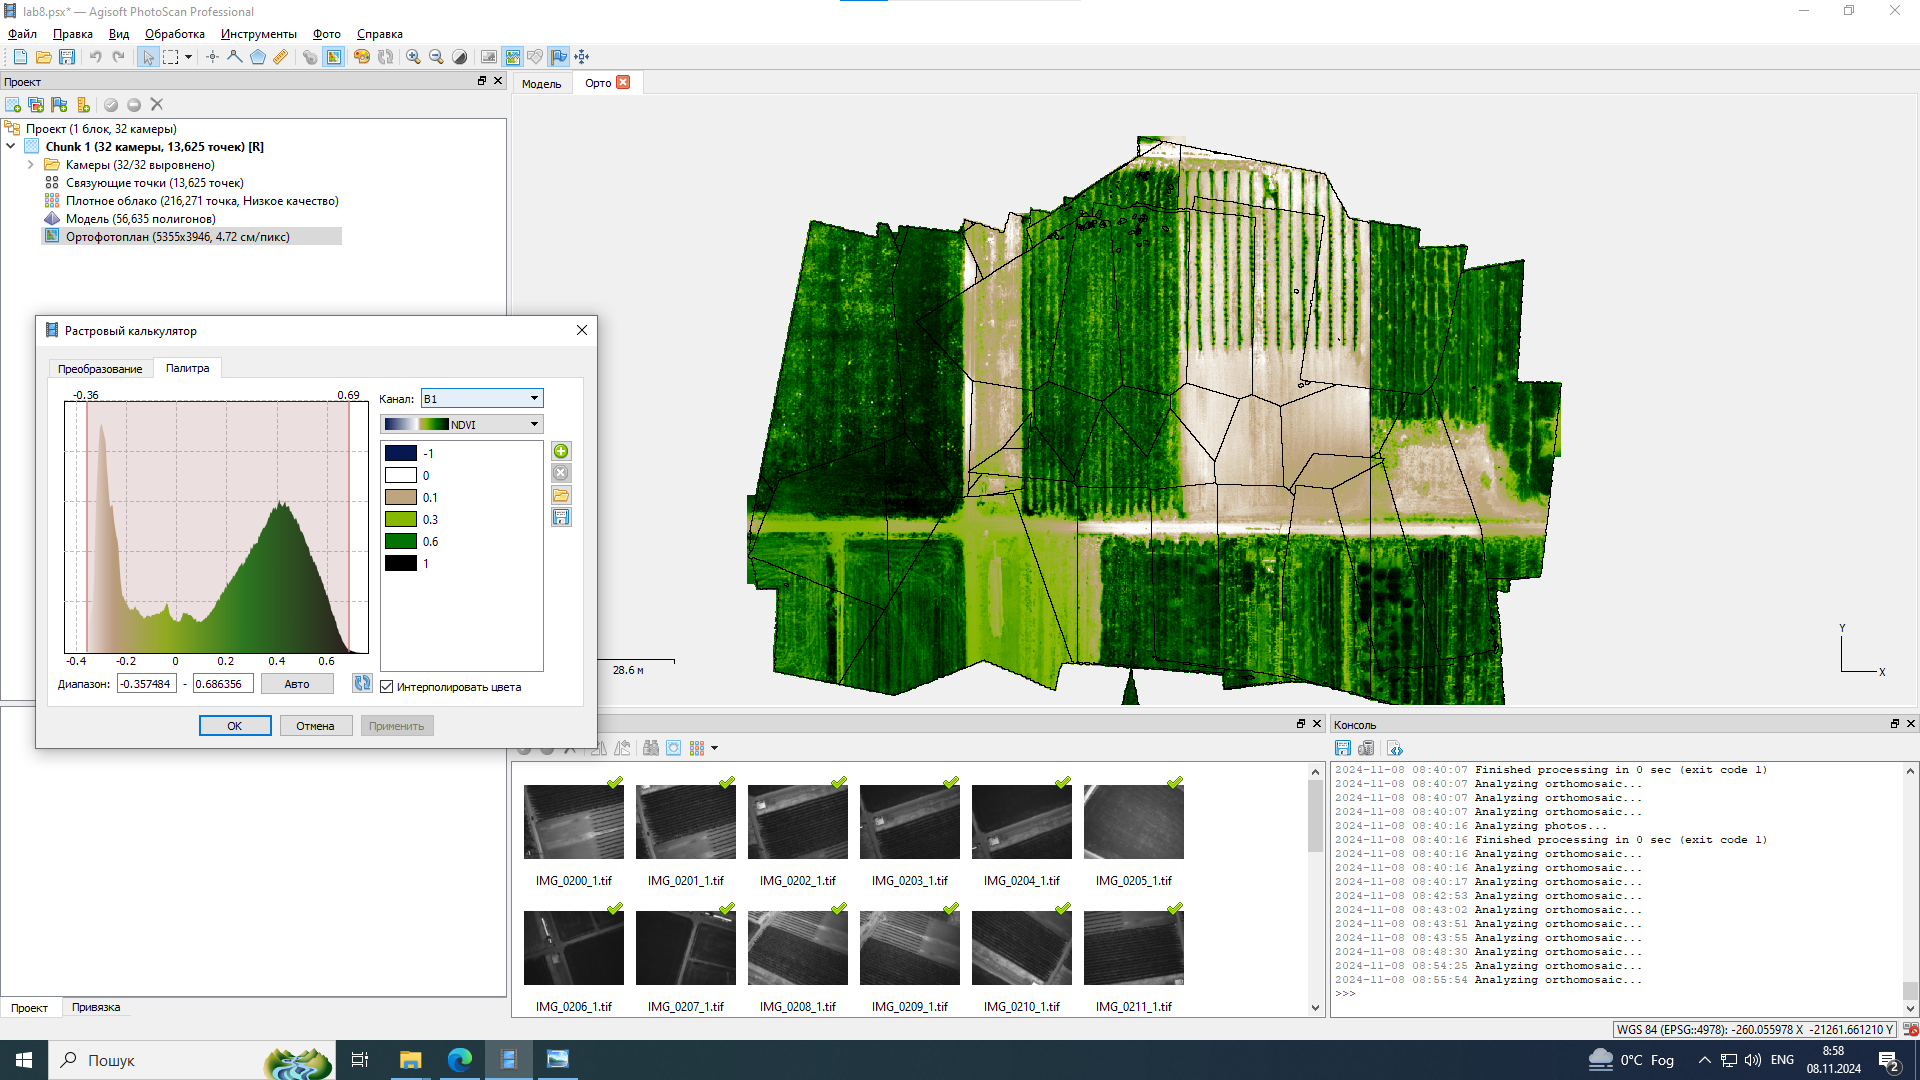Click the add chunk icon in Project panel
The image size is (1920, 1080).
pyautogui.click(x=13, y=105)
